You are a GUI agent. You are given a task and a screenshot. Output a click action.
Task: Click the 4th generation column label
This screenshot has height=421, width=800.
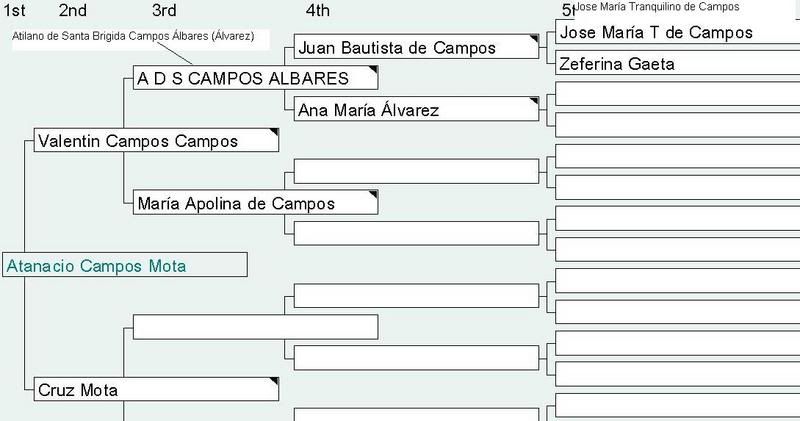pyautogui.click(x=317, y=11)
